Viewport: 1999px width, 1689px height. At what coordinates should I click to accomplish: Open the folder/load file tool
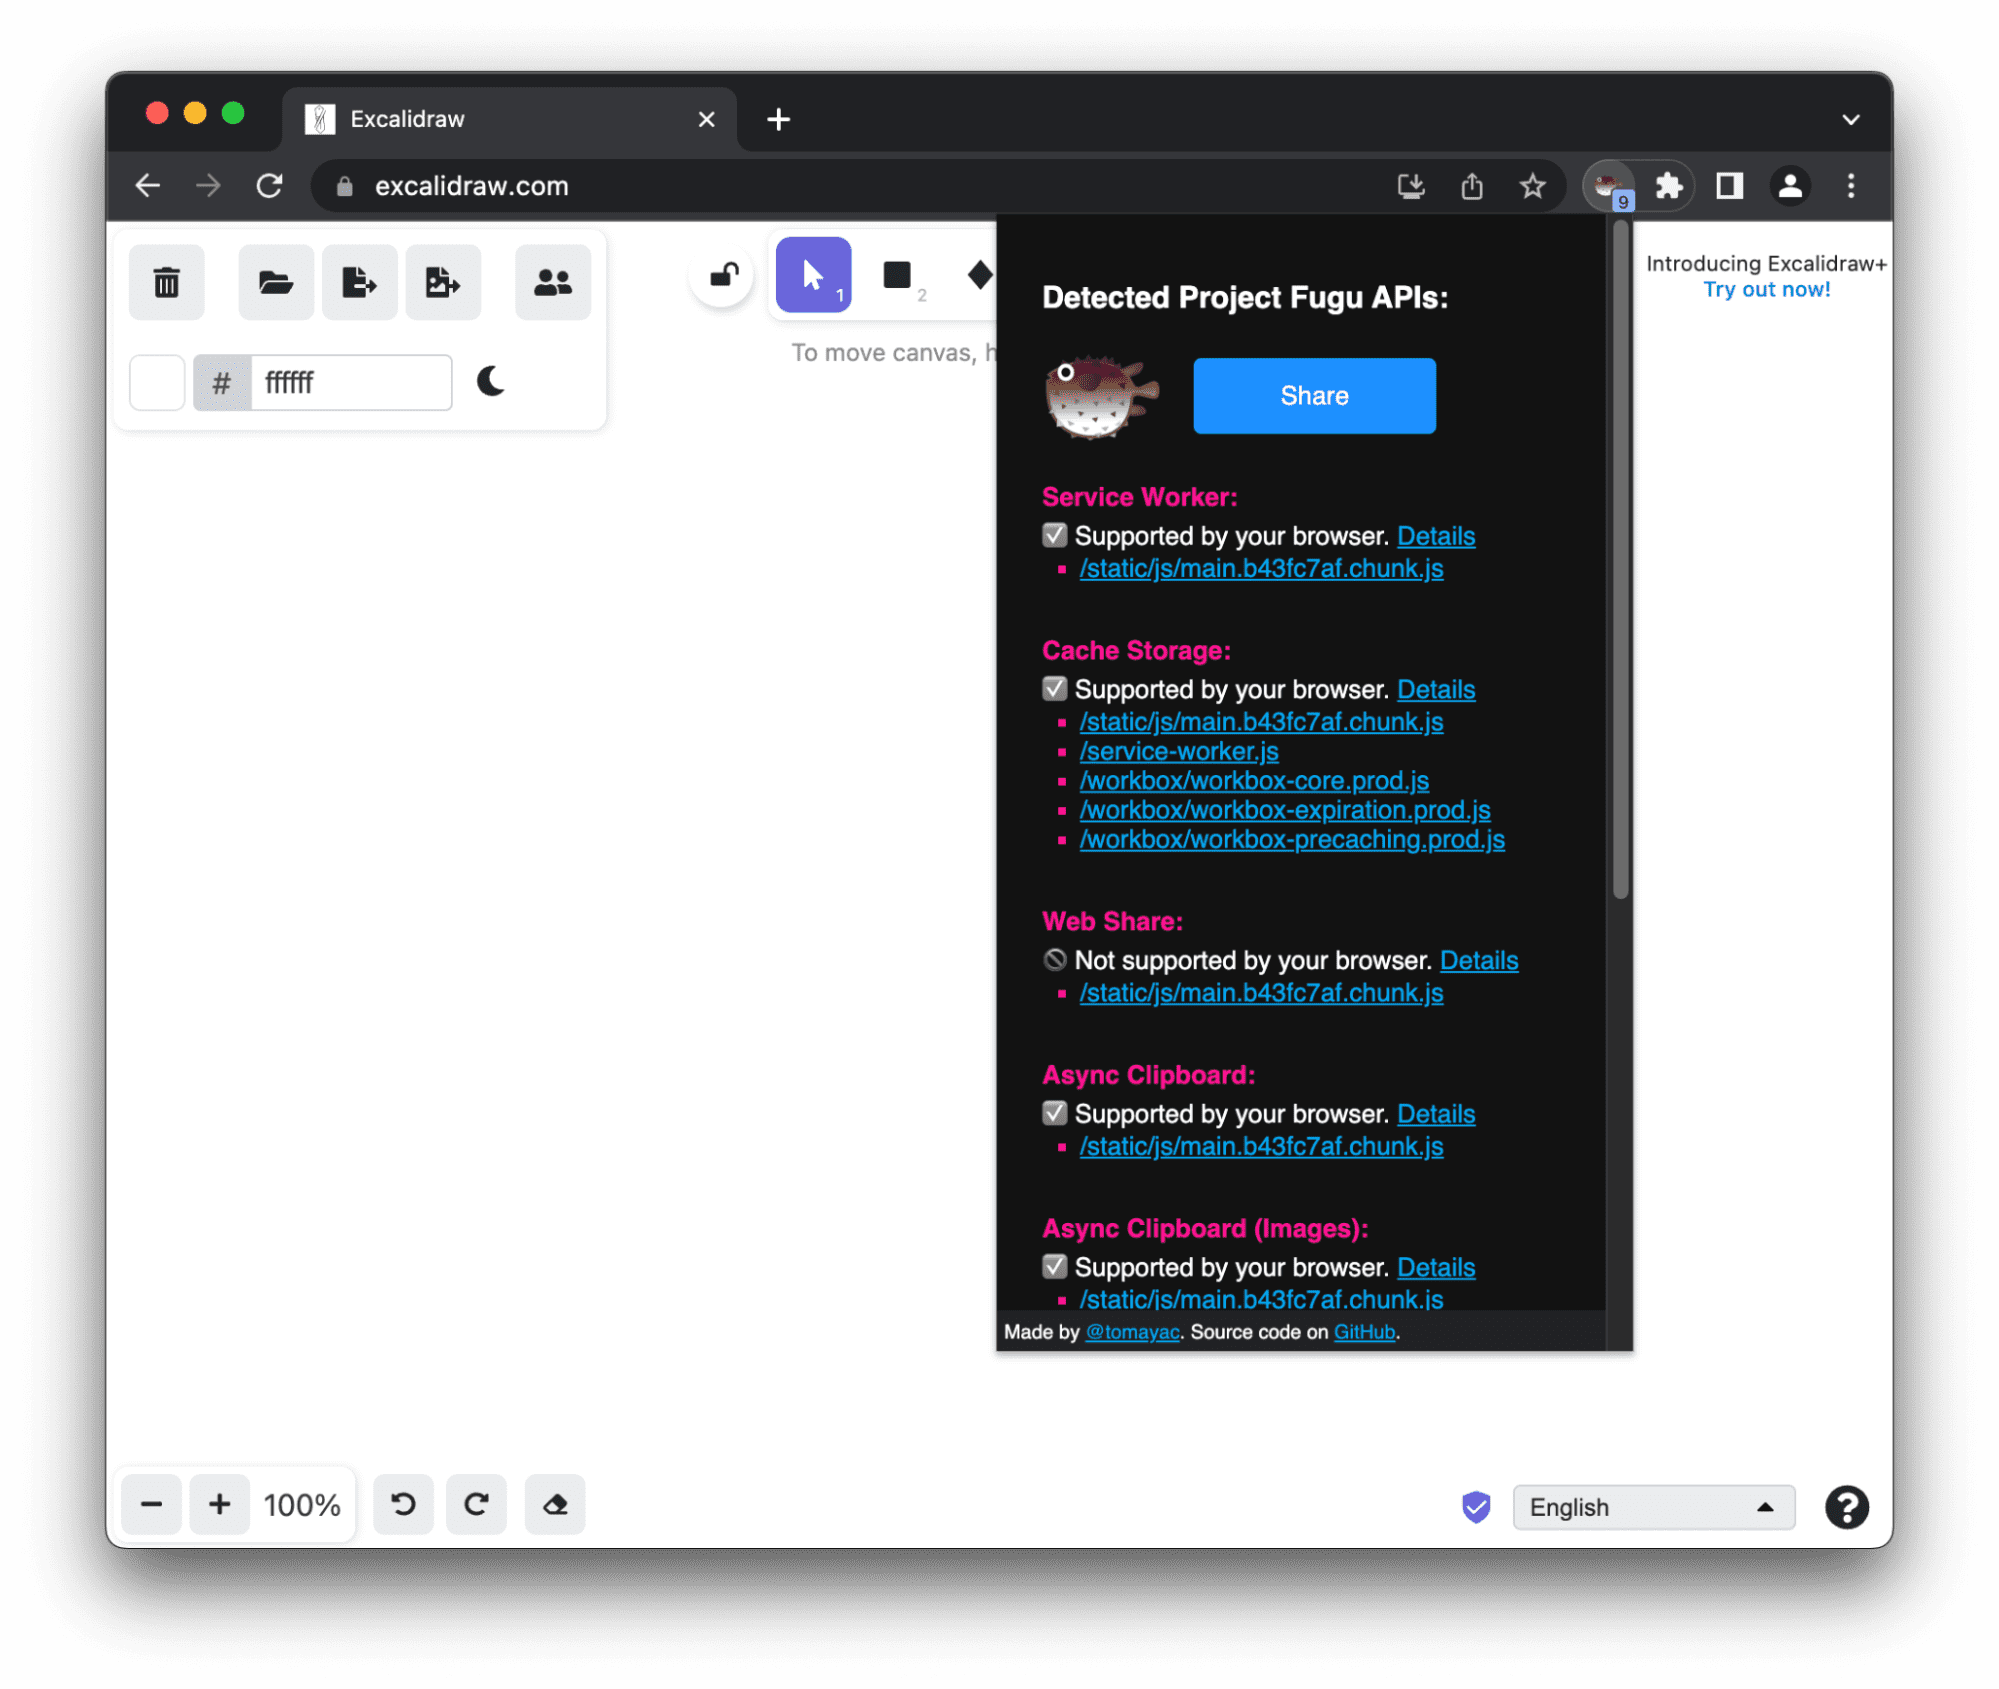click(x=273, y=282)
